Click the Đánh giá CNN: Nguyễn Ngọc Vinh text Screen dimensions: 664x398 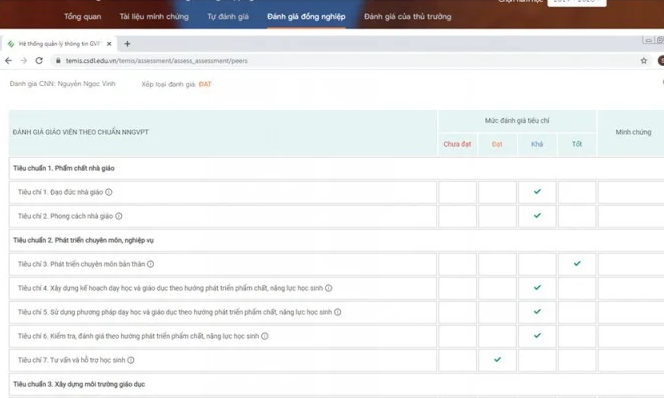pos(62,84)
